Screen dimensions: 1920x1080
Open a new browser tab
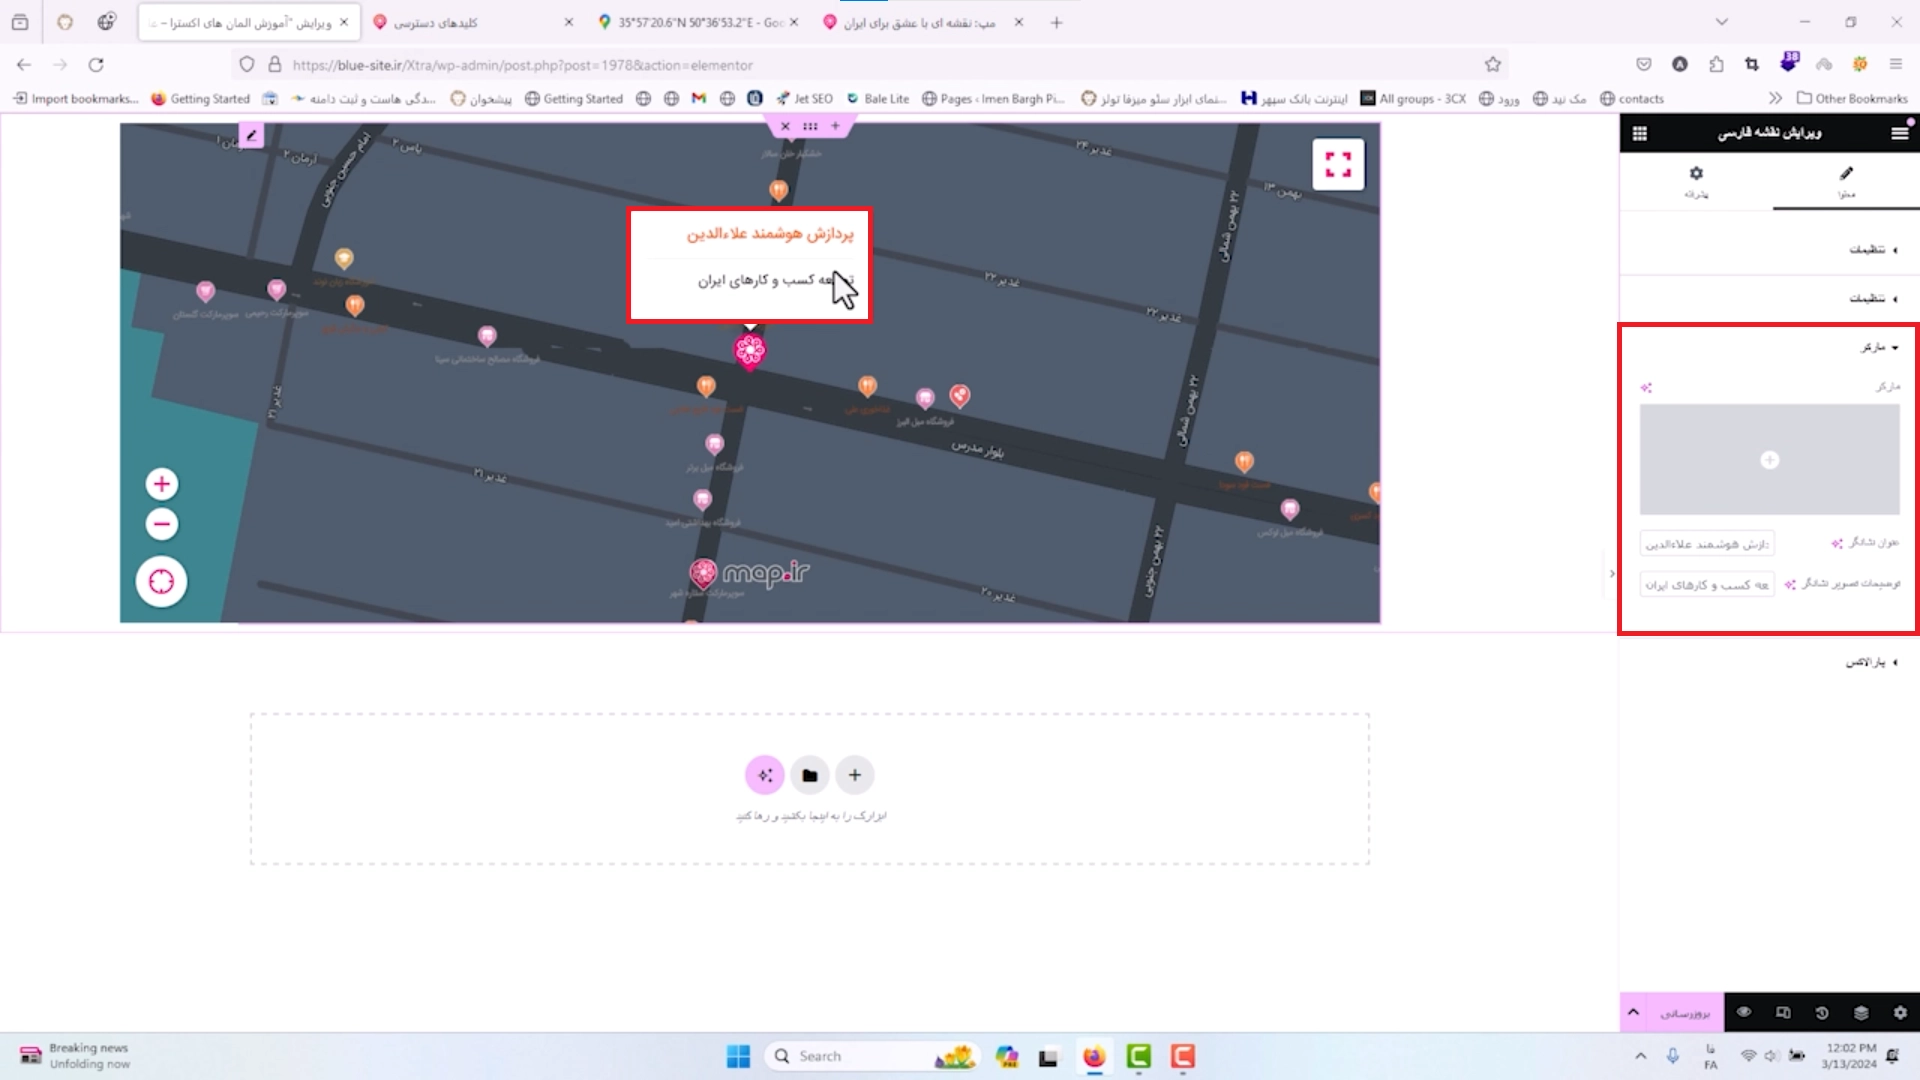click(x=1056, y=22)
